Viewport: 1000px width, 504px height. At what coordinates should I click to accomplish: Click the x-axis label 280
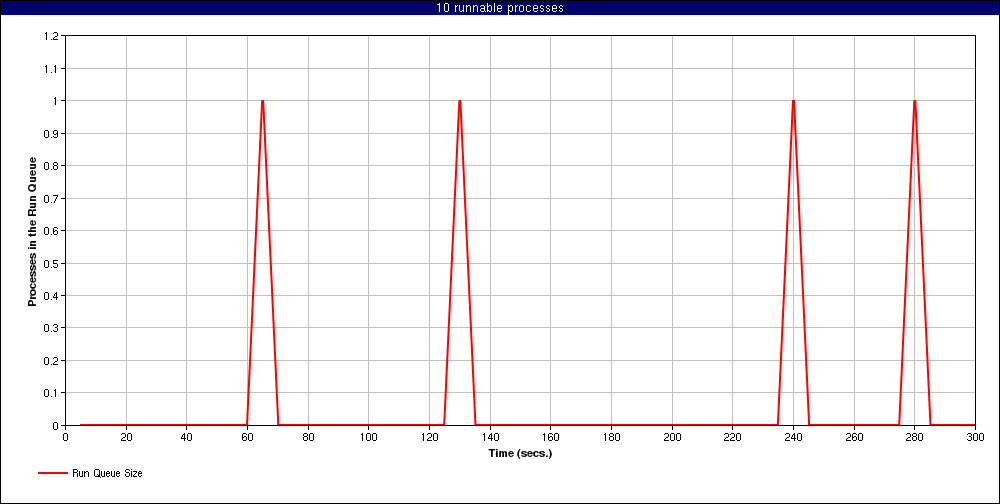[915, 437]
